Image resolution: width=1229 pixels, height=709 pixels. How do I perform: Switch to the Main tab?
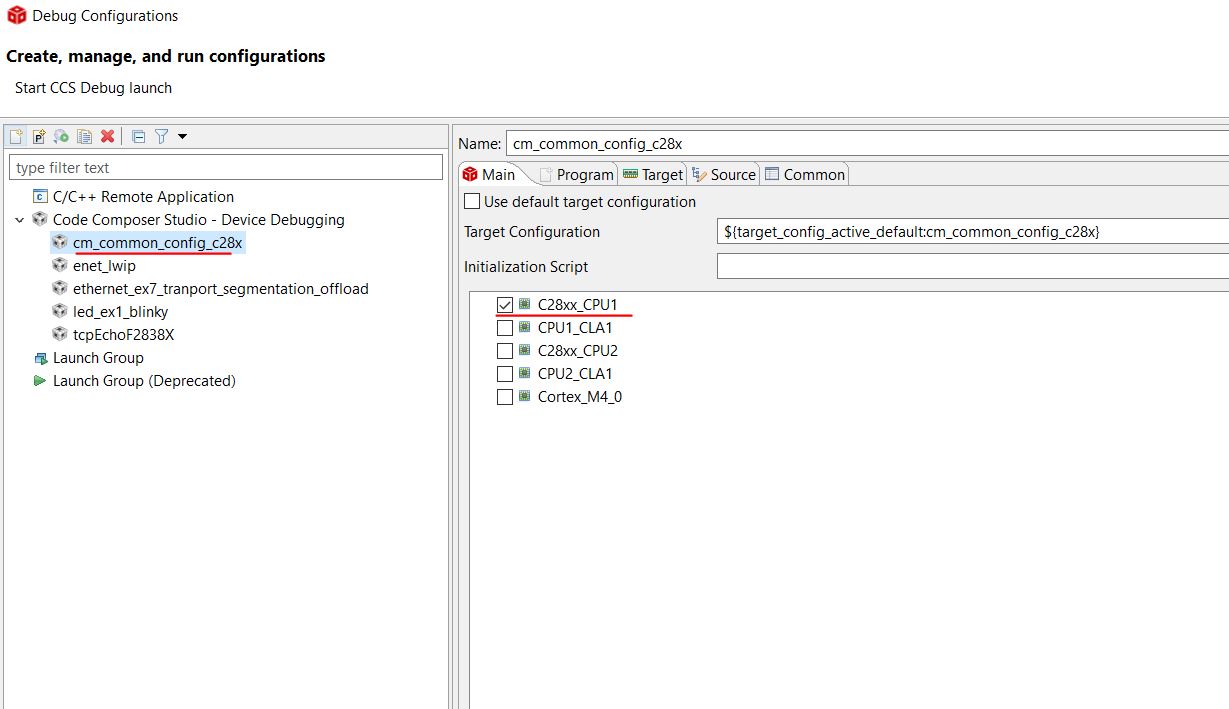pos(489,174)
